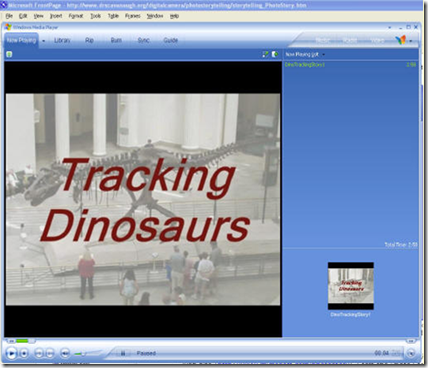
Task: Click the MSN butterfly icon
Action: 401,40
